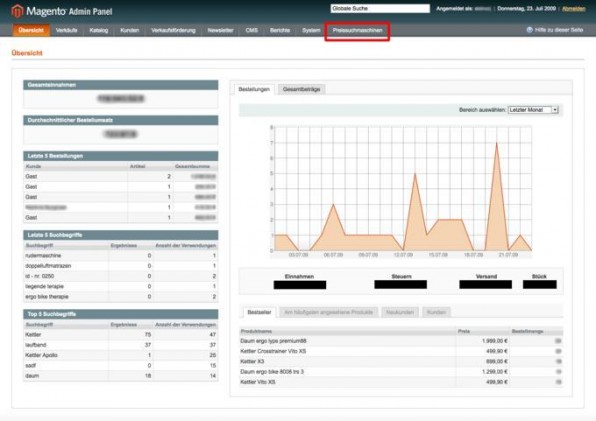Viewport: 596px width, 421px height.
Task: Switch to the Gesamtbeträge chart tab
Action: click(301, 89)
